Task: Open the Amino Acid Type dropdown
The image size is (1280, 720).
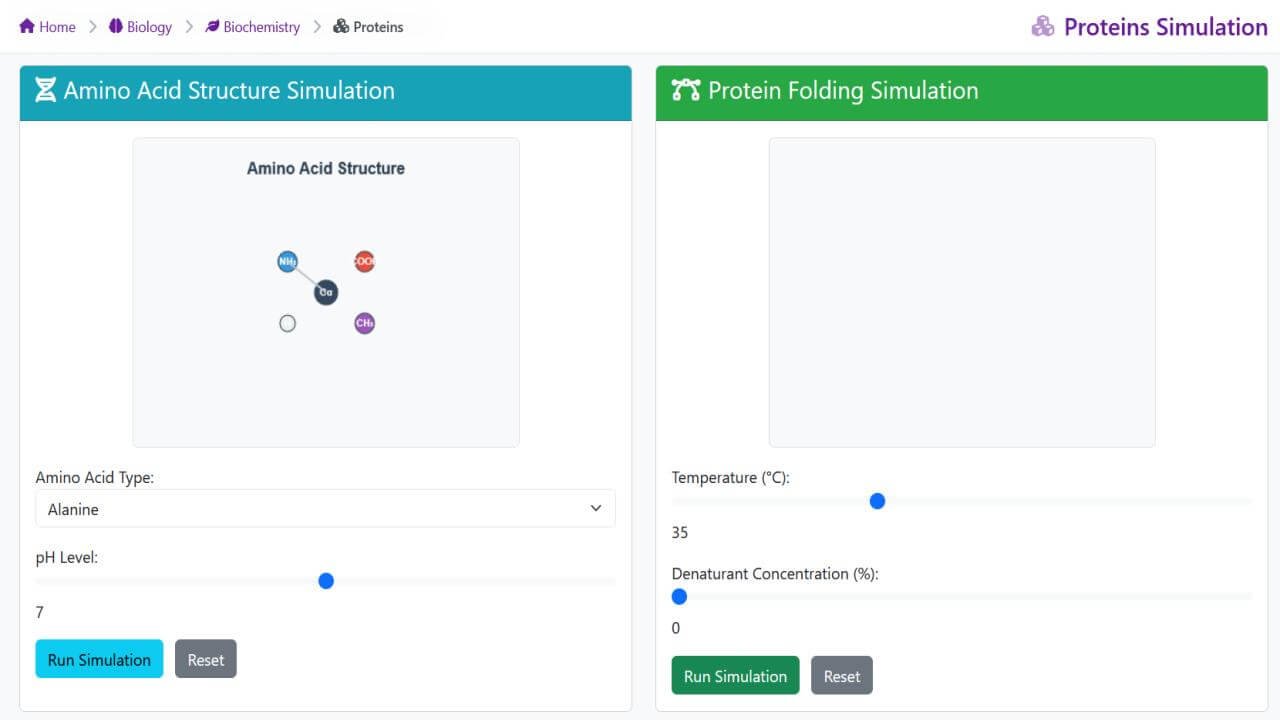Action: click(326, 509)
